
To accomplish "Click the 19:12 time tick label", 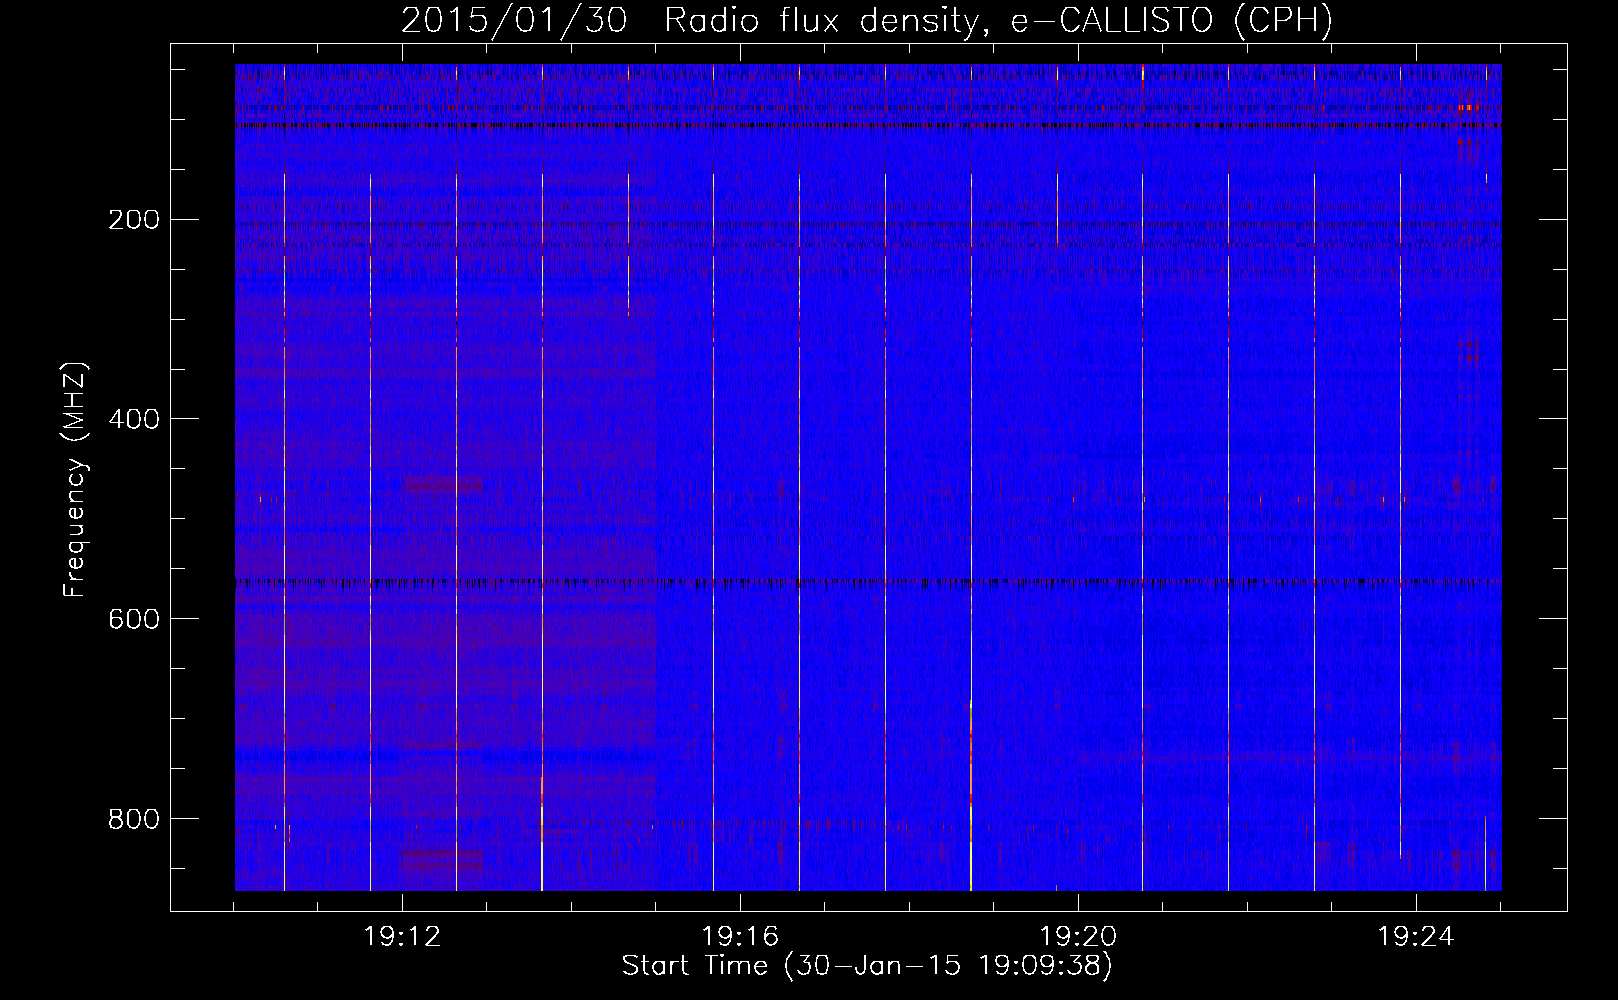I will click(402, 937).
